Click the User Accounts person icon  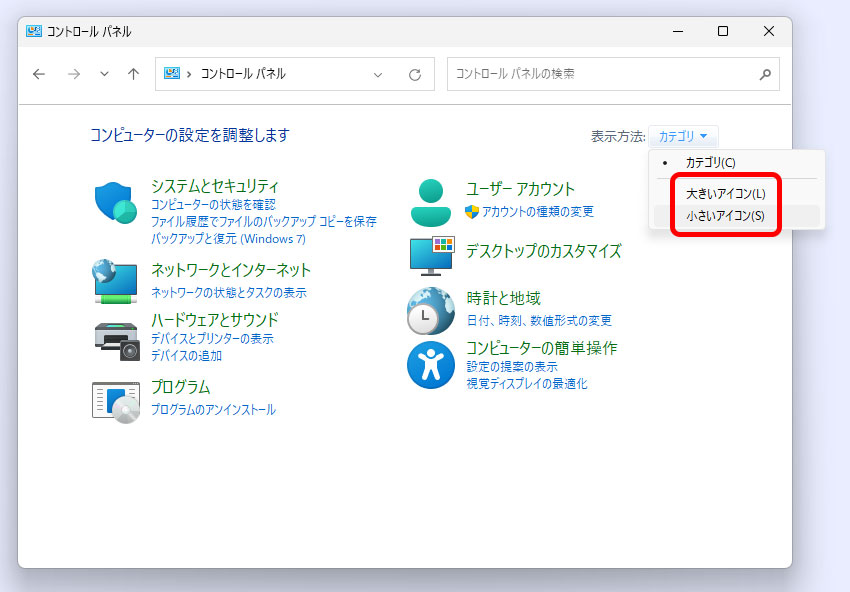(431, 203)
